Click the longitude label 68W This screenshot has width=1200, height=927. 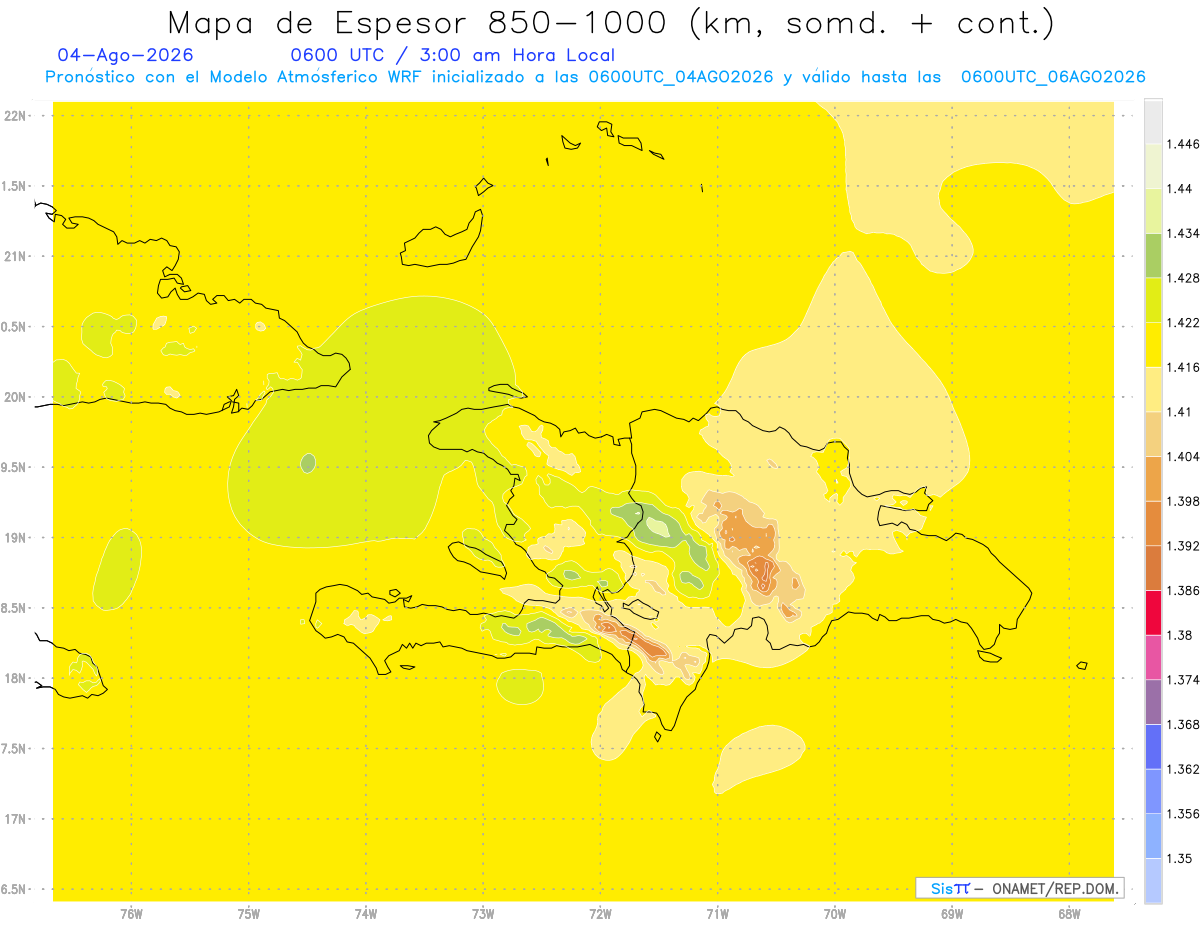pyautogui.click(x=1069, y=914)
